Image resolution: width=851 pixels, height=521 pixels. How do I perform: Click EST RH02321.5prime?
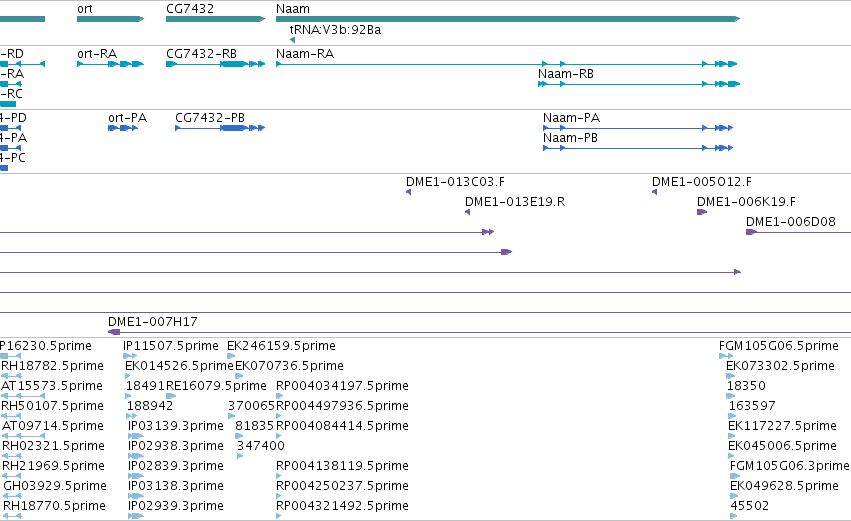point(53,446)
